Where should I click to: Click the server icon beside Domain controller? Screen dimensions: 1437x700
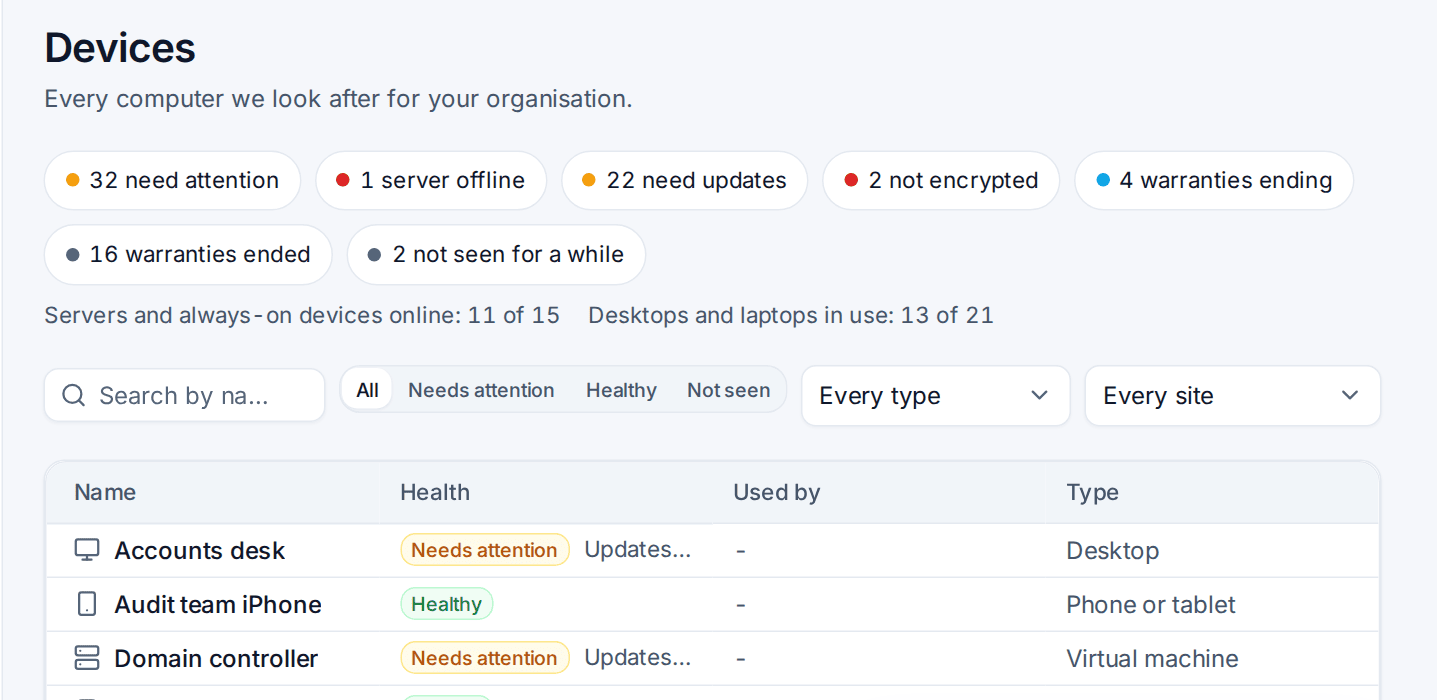88,658
